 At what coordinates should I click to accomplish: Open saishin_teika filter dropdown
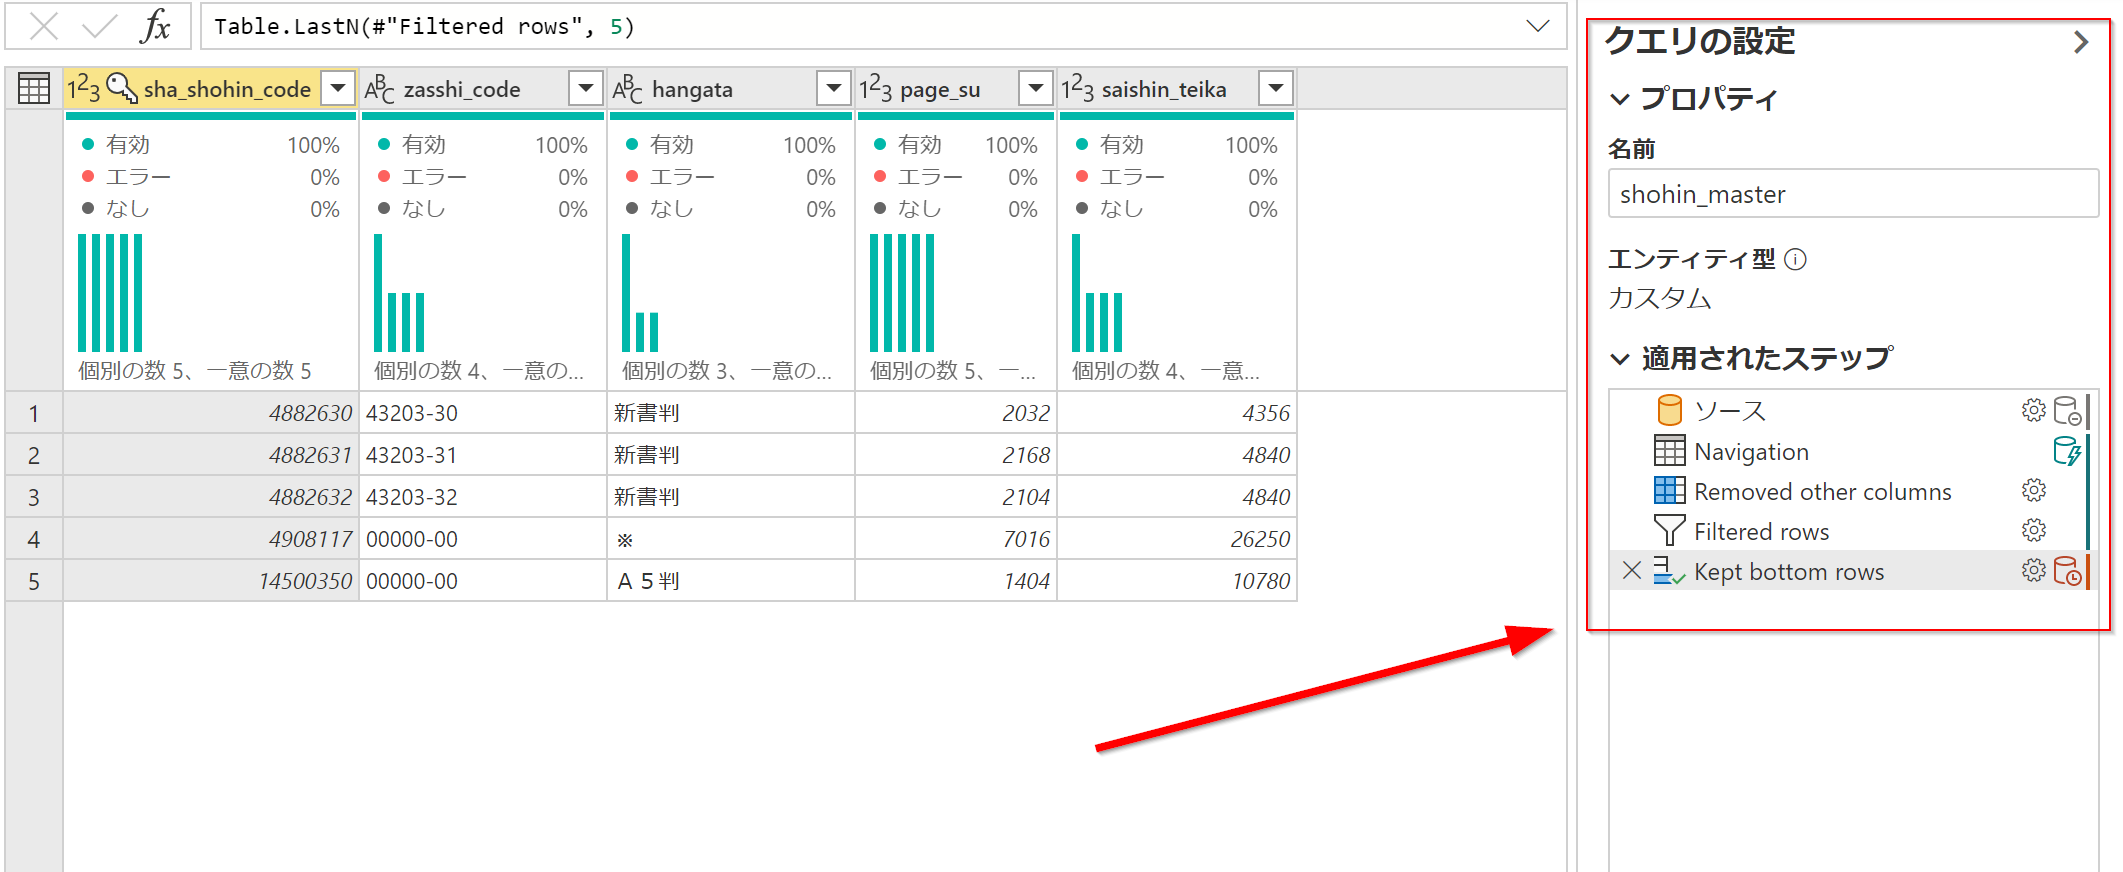1276,89
